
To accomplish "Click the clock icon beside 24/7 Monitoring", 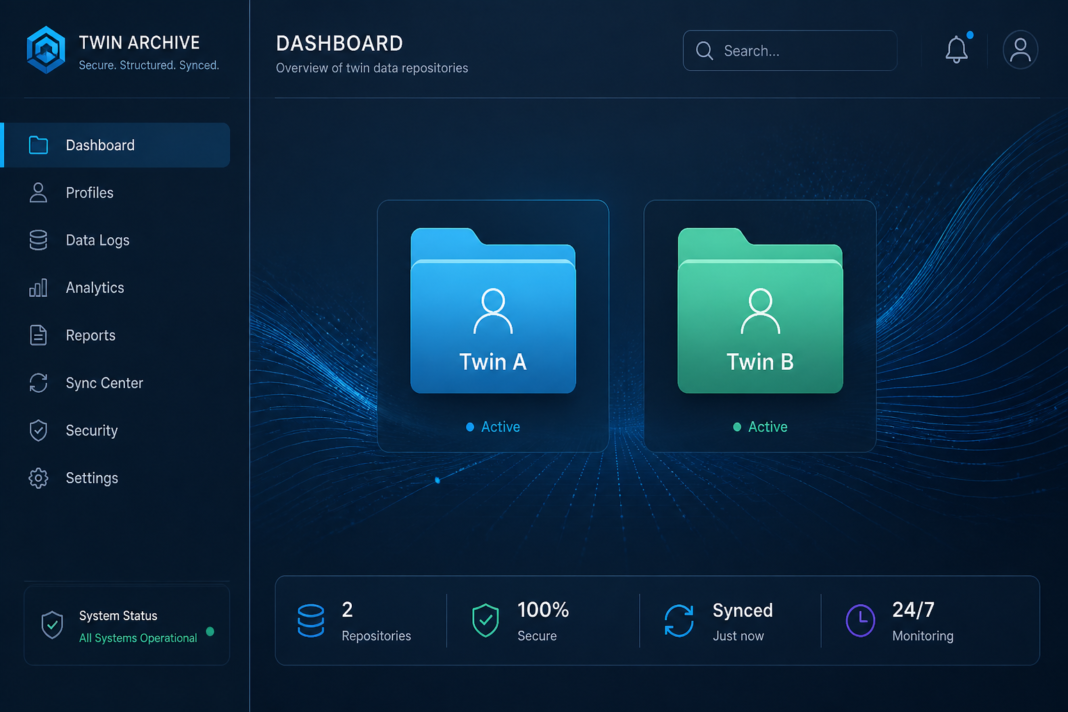I will pos(860,621).
